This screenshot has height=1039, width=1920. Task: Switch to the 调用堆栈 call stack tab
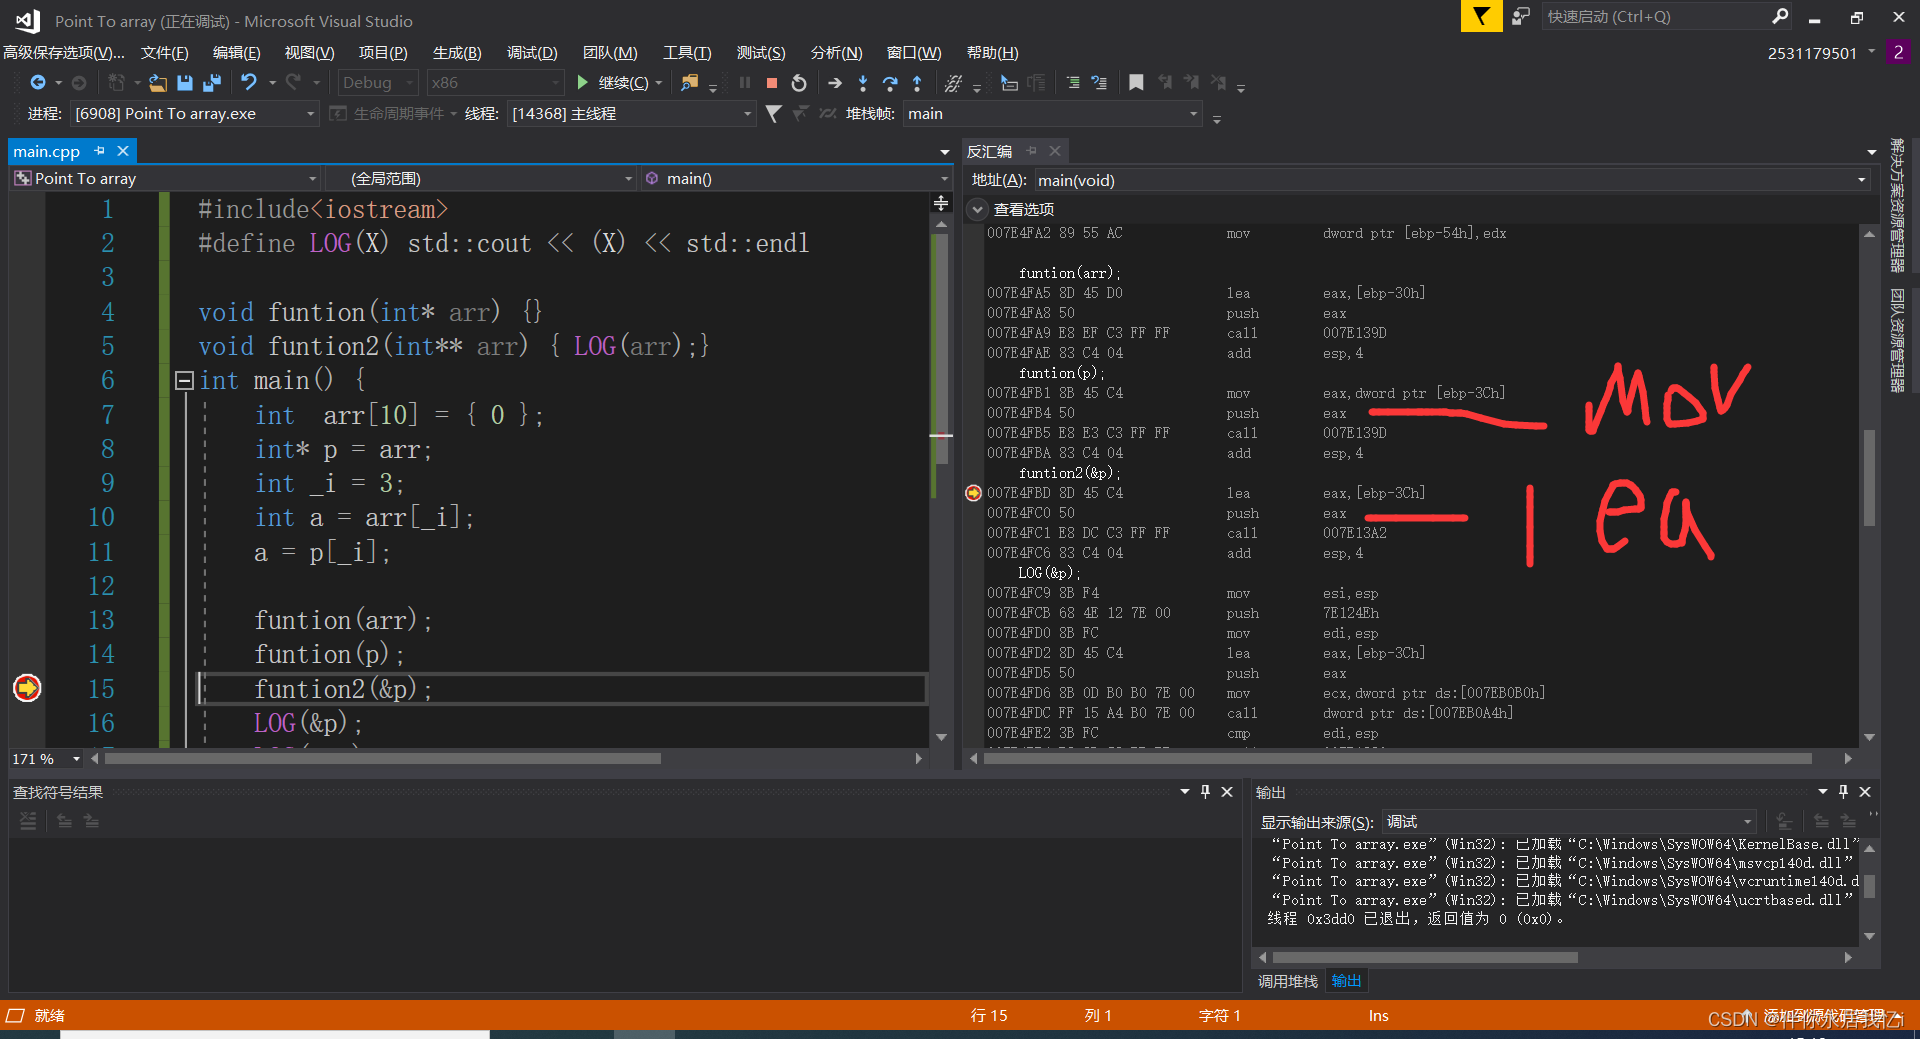pos(1287,981)
